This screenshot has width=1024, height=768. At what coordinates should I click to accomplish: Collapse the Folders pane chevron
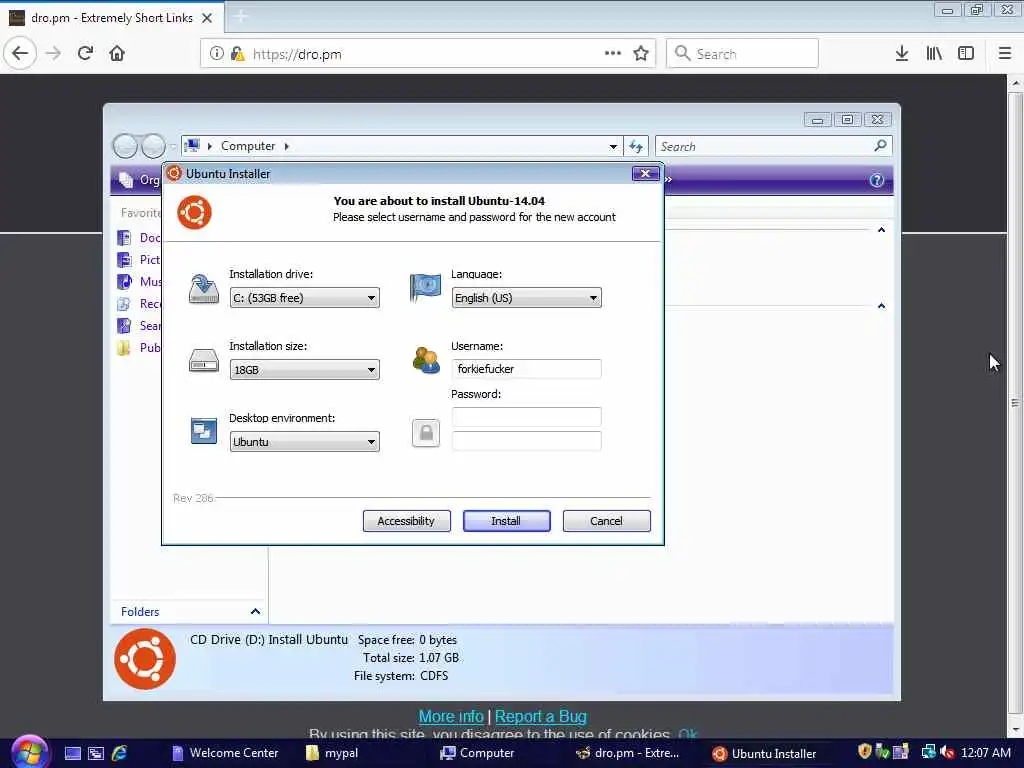coord(255,612)
